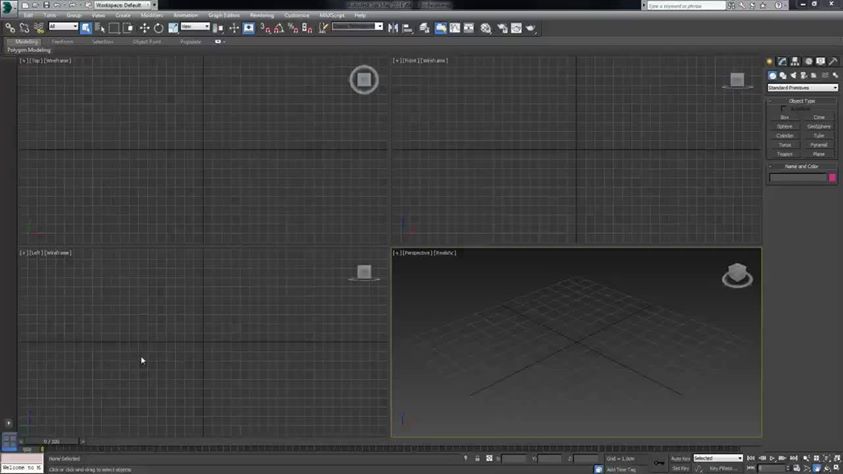843x474 pixels.
Task: Enable the AutoGrid checkbox
Action: point(783,109)
